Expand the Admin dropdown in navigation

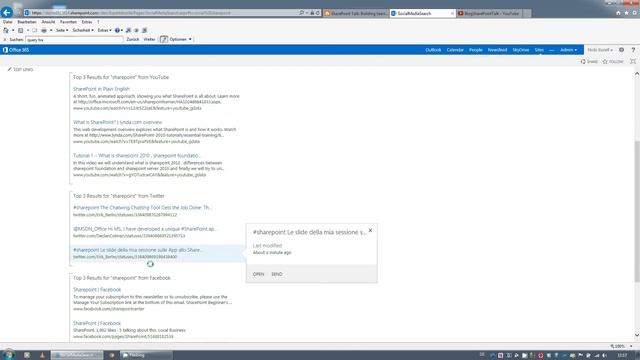point(568,50)
